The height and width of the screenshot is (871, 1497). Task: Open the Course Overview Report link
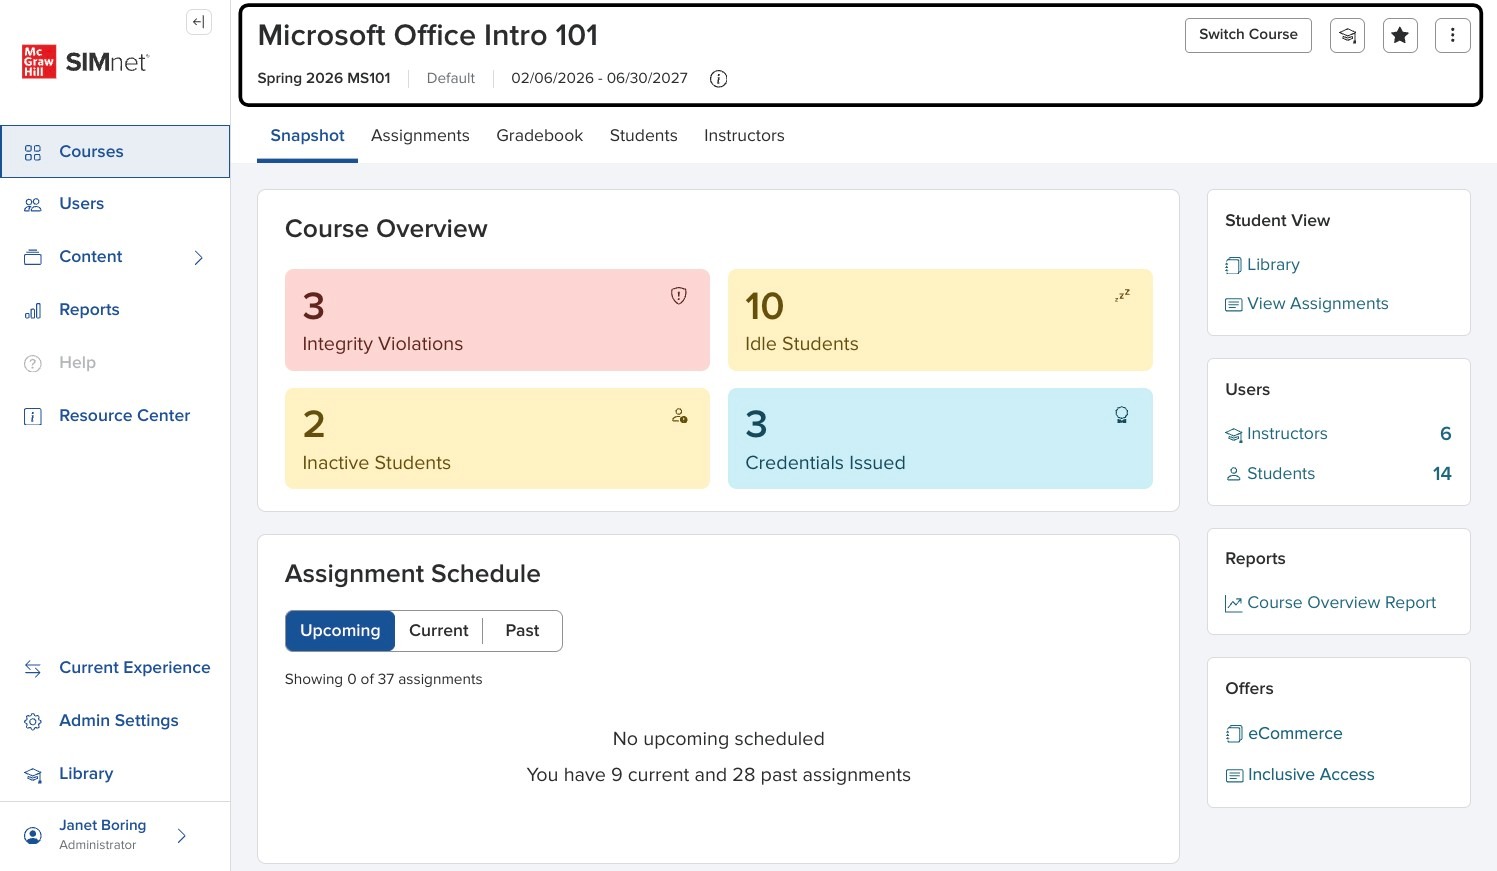tap(1331, 603)
